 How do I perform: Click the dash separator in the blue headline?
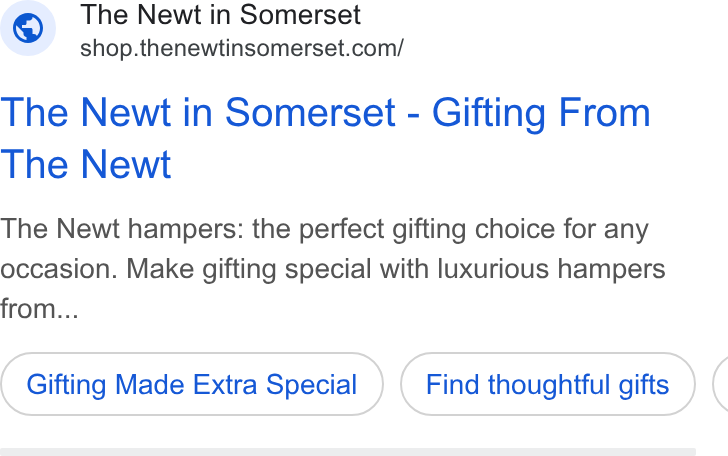tap(414, 114)
